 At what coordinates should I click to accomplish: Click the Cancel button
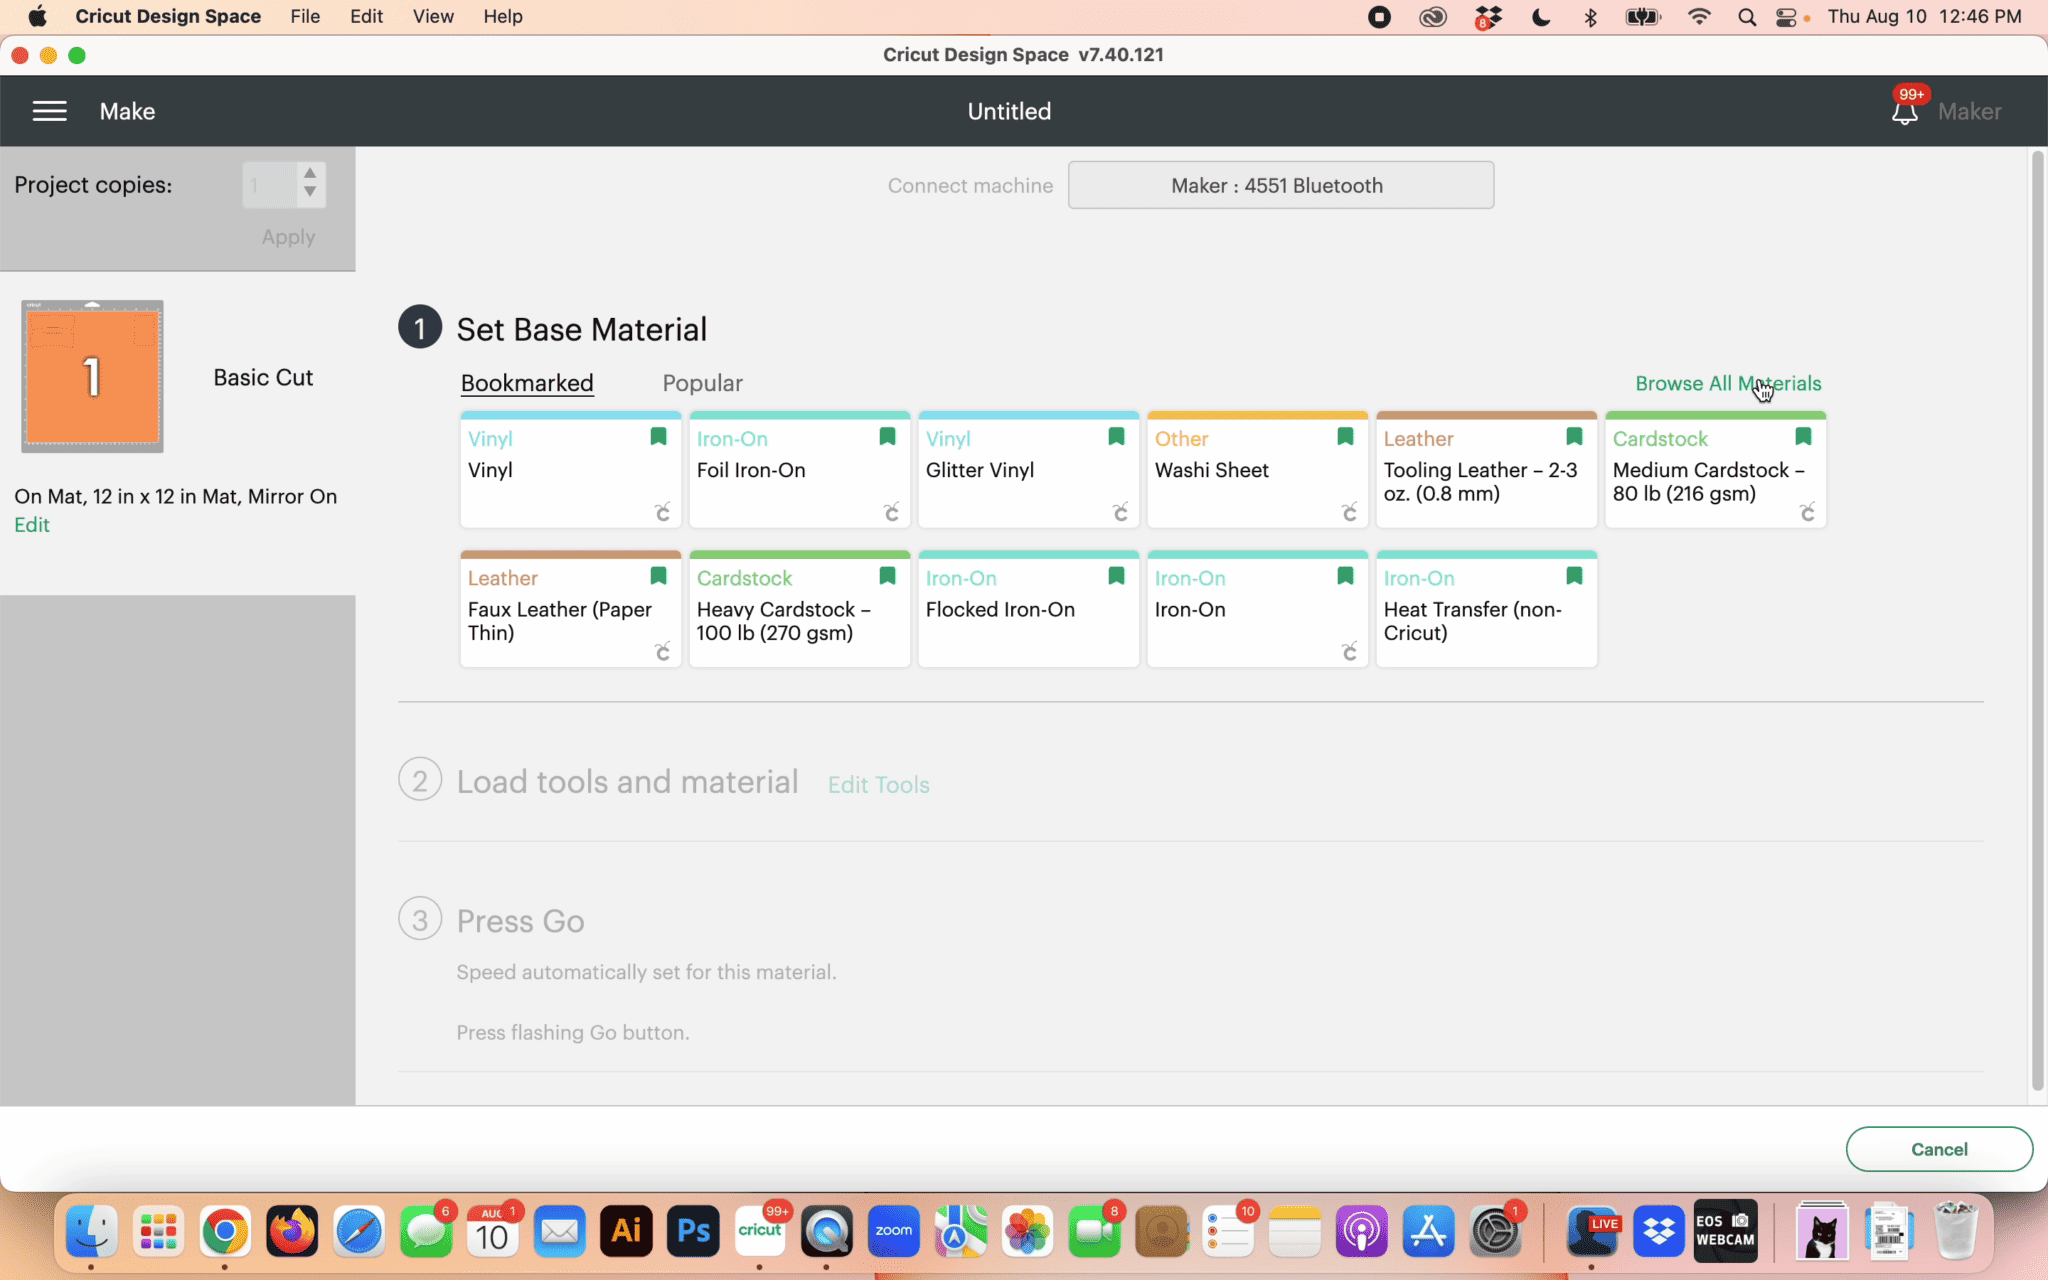coord(1938,1149)
